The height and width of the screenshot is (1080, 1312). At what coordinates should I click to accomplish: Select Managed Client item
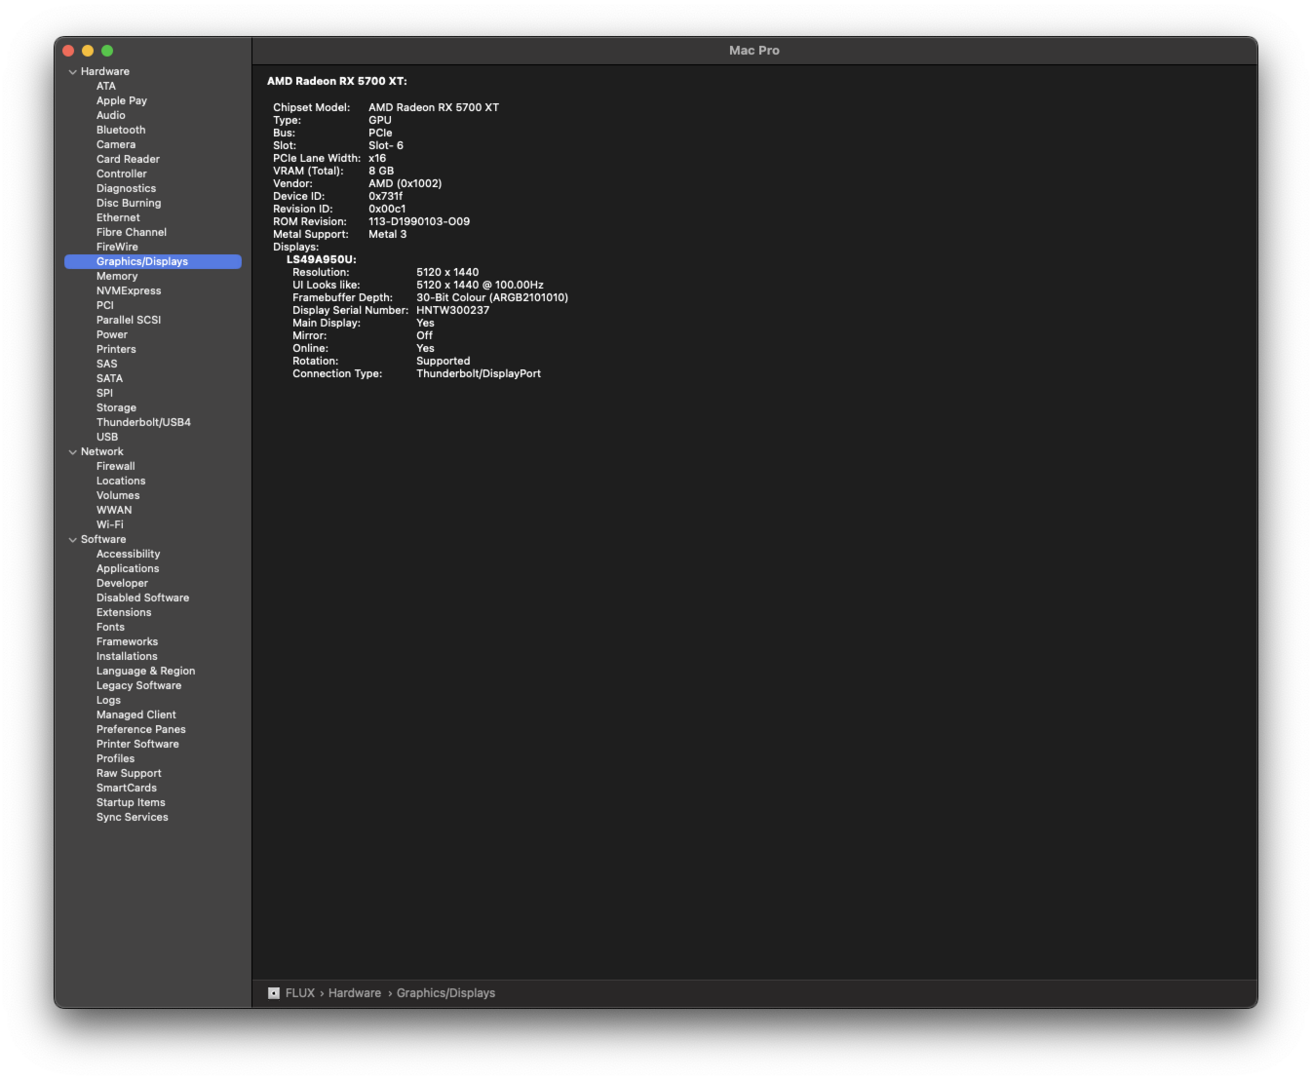(136, 715)
